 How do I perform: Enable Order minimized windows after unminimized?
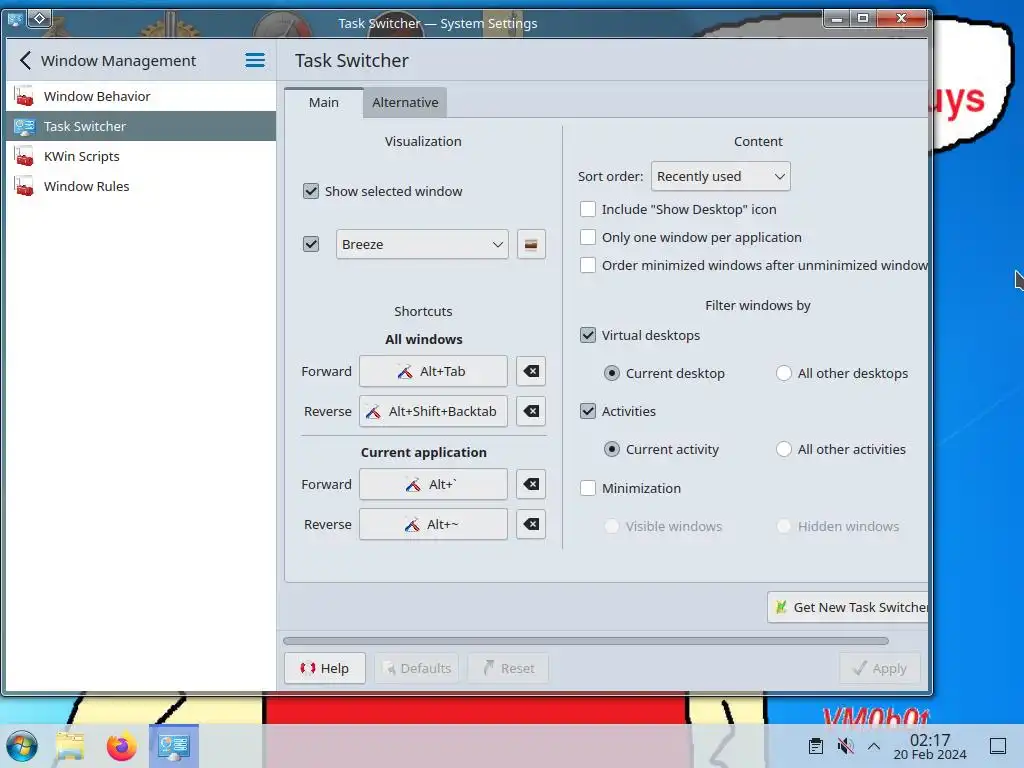pos(588,265)
